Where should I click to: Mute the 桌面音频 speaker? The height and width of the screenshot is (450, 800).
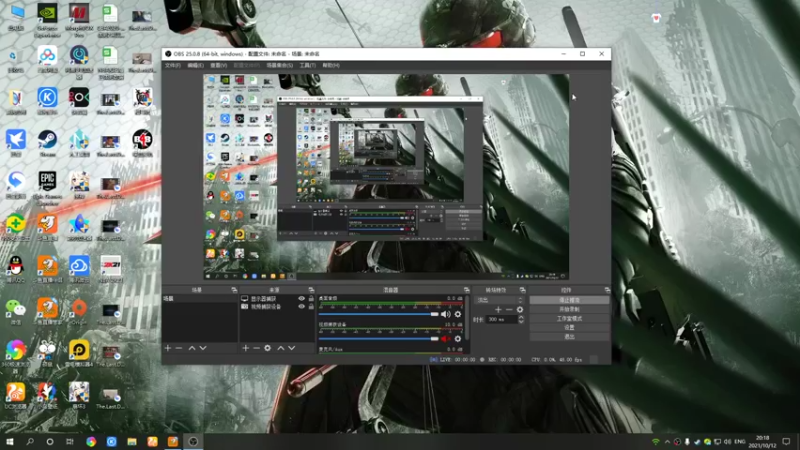pyautogui.click(x=445, y=314)
